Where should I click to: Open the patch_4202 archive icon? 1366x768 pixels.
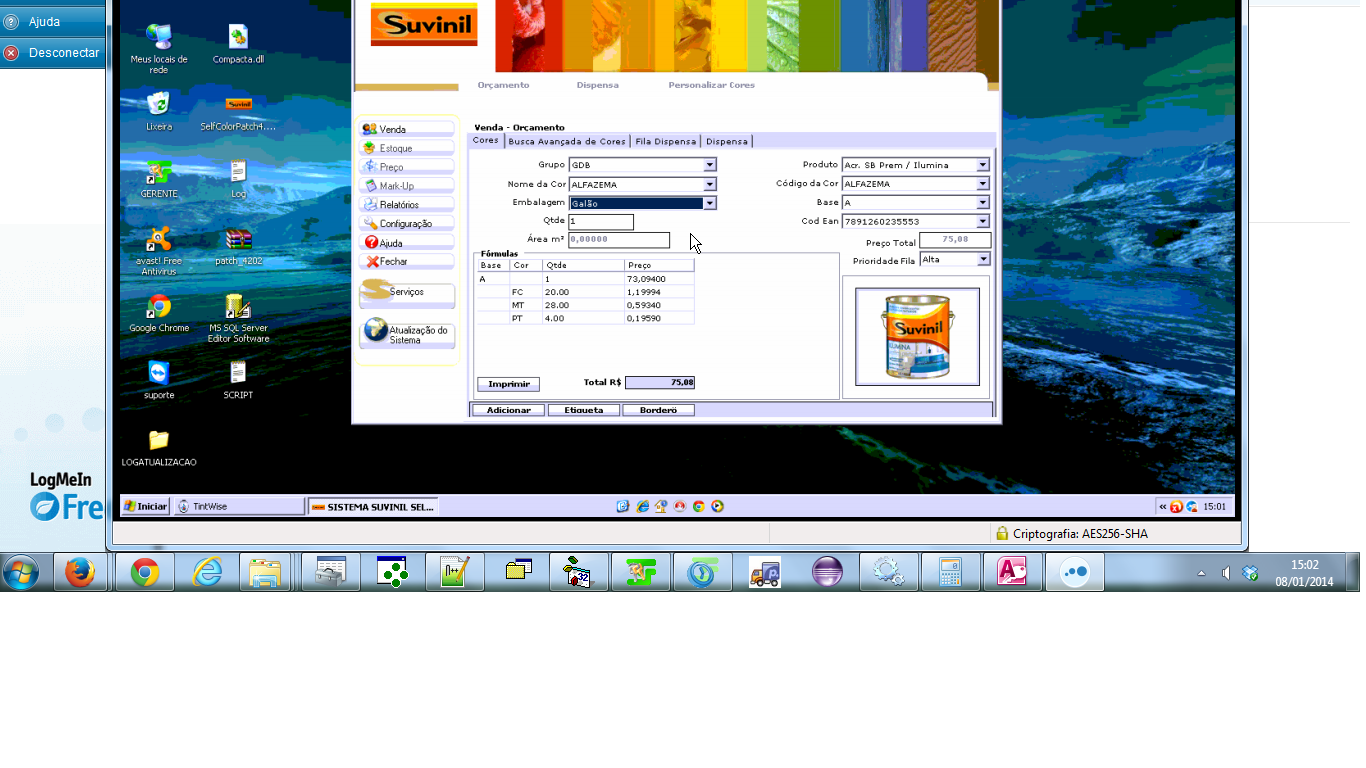pyautogui.click(x=238, y=247)
